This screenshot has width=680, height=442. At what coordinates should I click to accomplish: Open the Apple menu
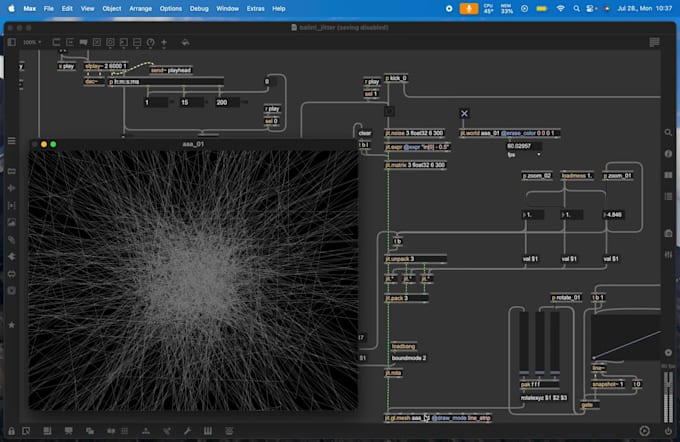11,8
